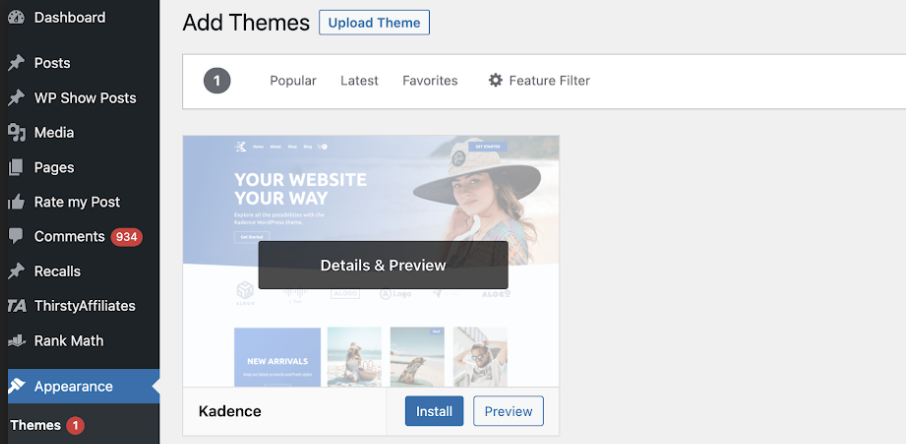Click the Dashboard gauge icon
Screen dimensions: 906x444
16,17
